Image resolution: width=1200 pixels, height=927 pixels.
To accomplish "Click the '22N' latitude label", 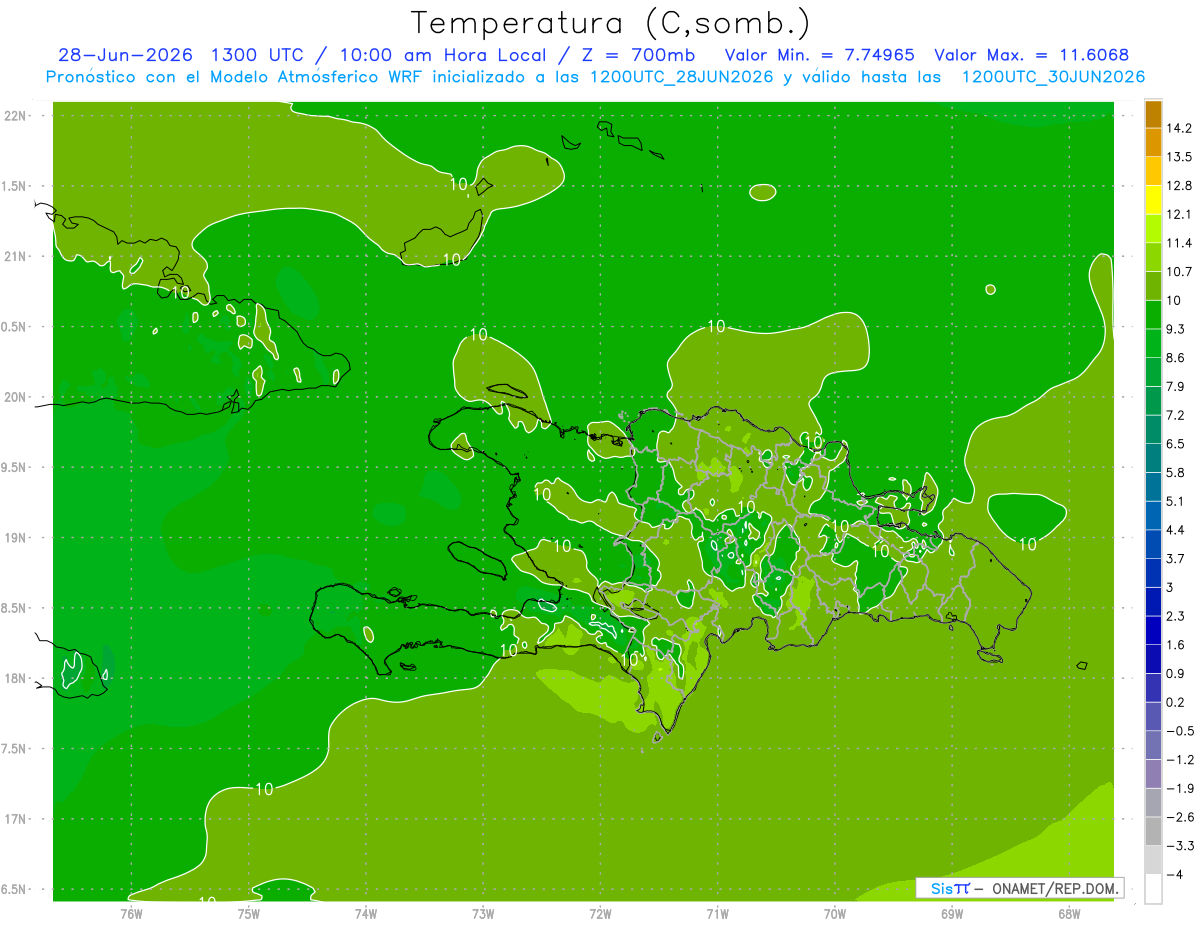I will 17,116.
